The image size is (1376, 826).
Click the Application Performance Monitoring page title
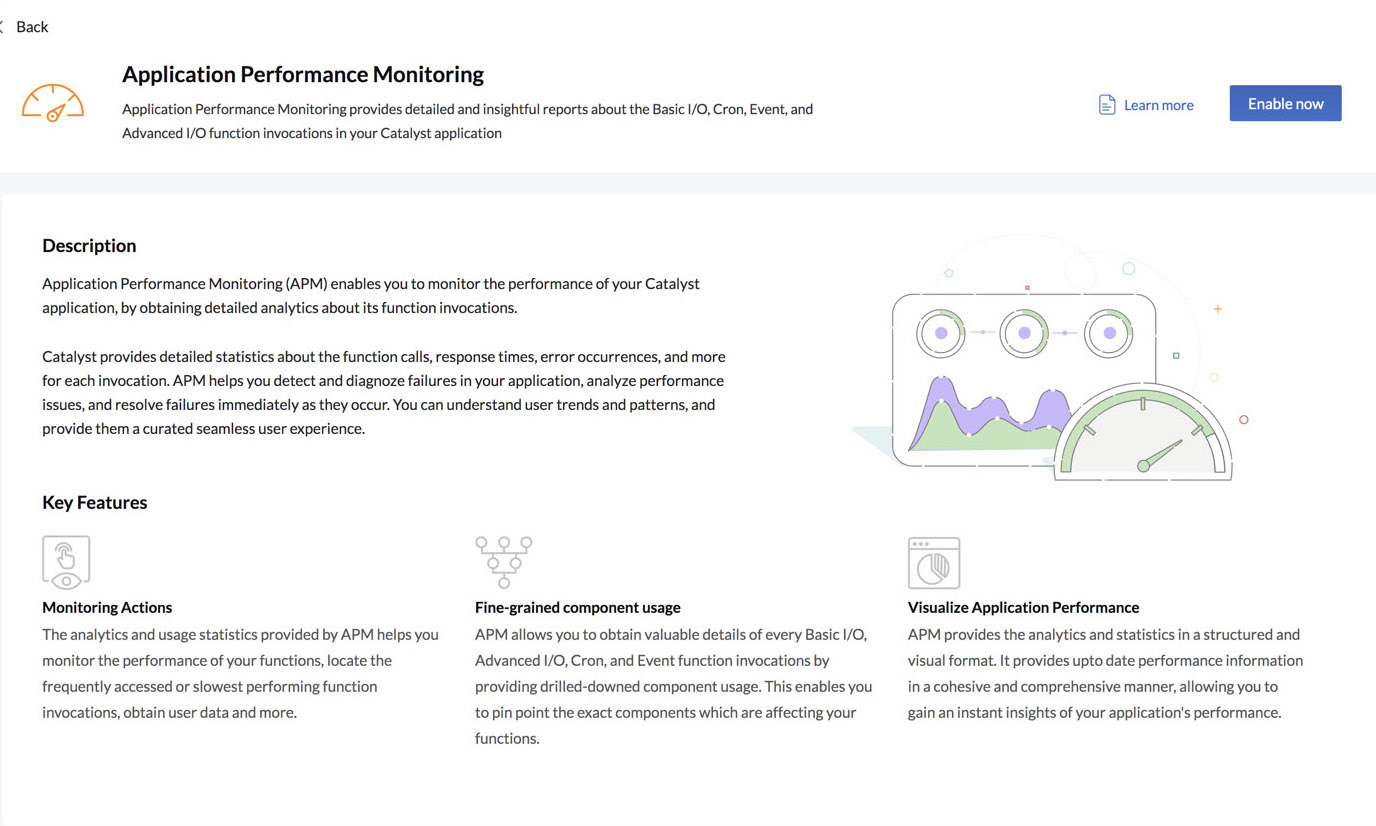click(302, 74)
